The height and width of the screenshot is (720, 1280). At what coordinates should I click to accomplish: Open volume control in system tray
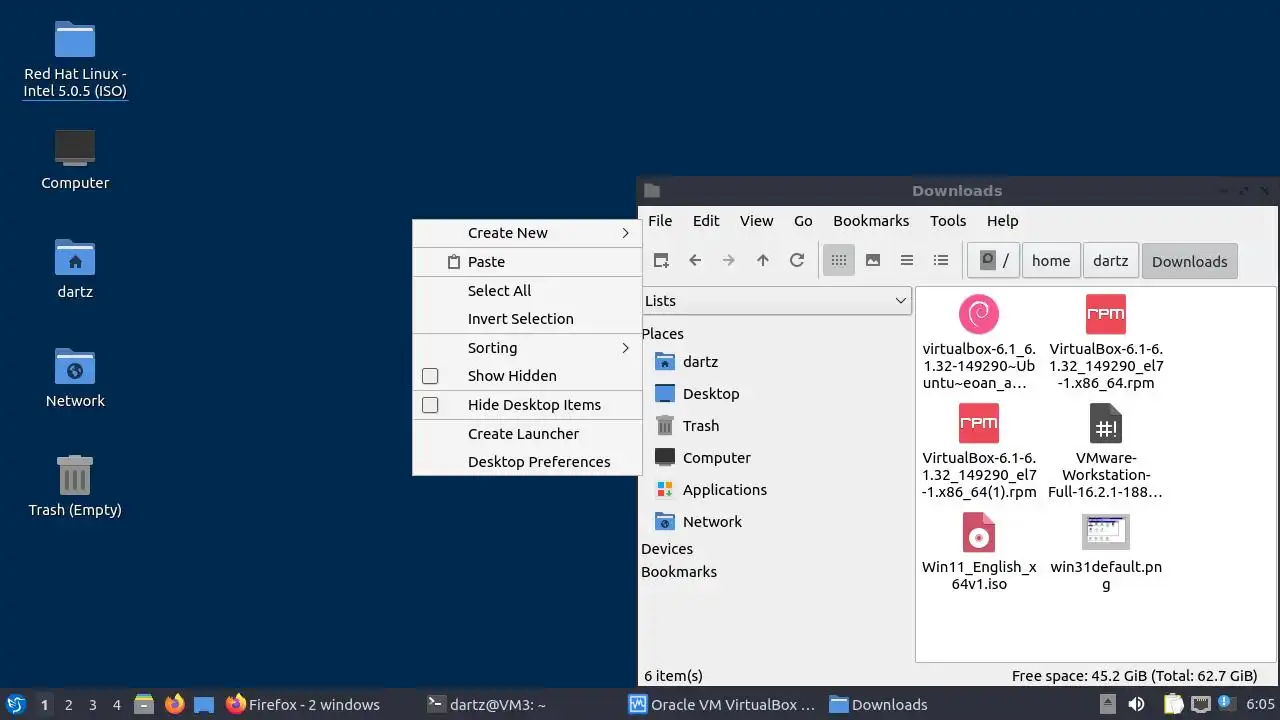[1136, 704]
